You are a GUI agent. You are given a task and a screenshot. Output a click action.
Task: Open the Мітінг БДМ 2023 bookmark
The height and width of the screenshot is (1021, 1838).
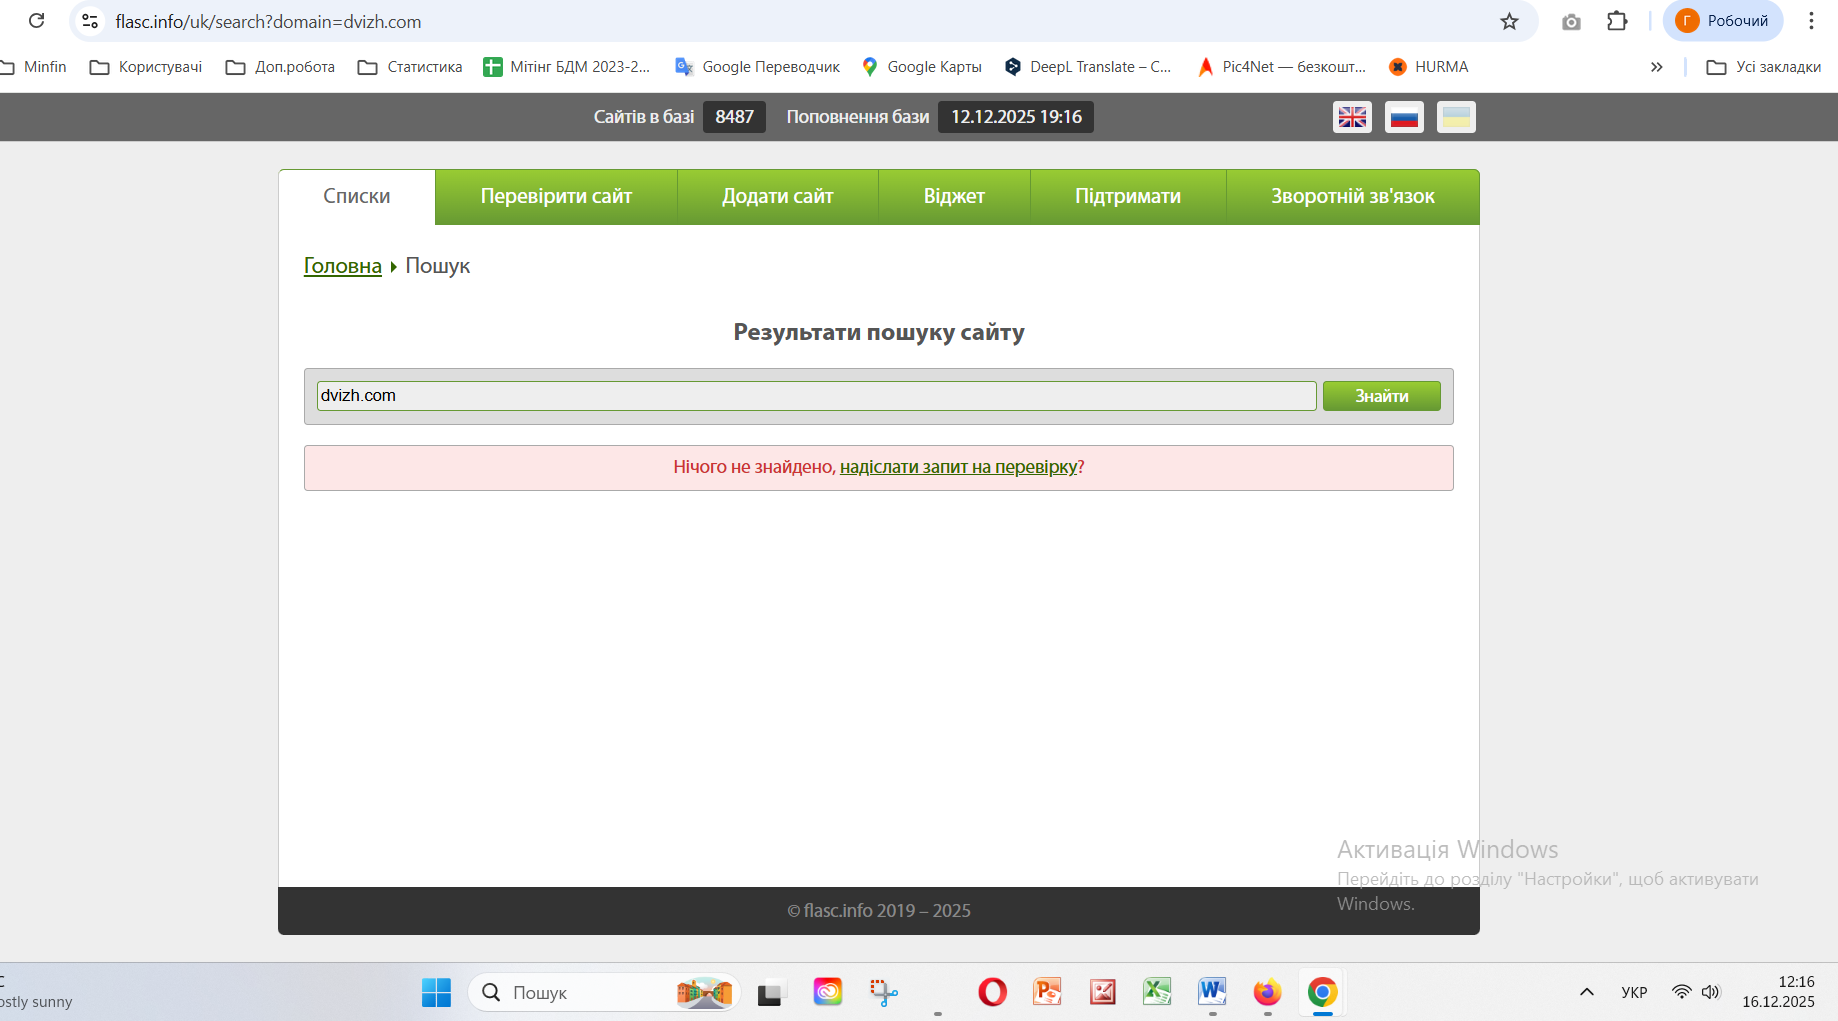pos(567,67)
